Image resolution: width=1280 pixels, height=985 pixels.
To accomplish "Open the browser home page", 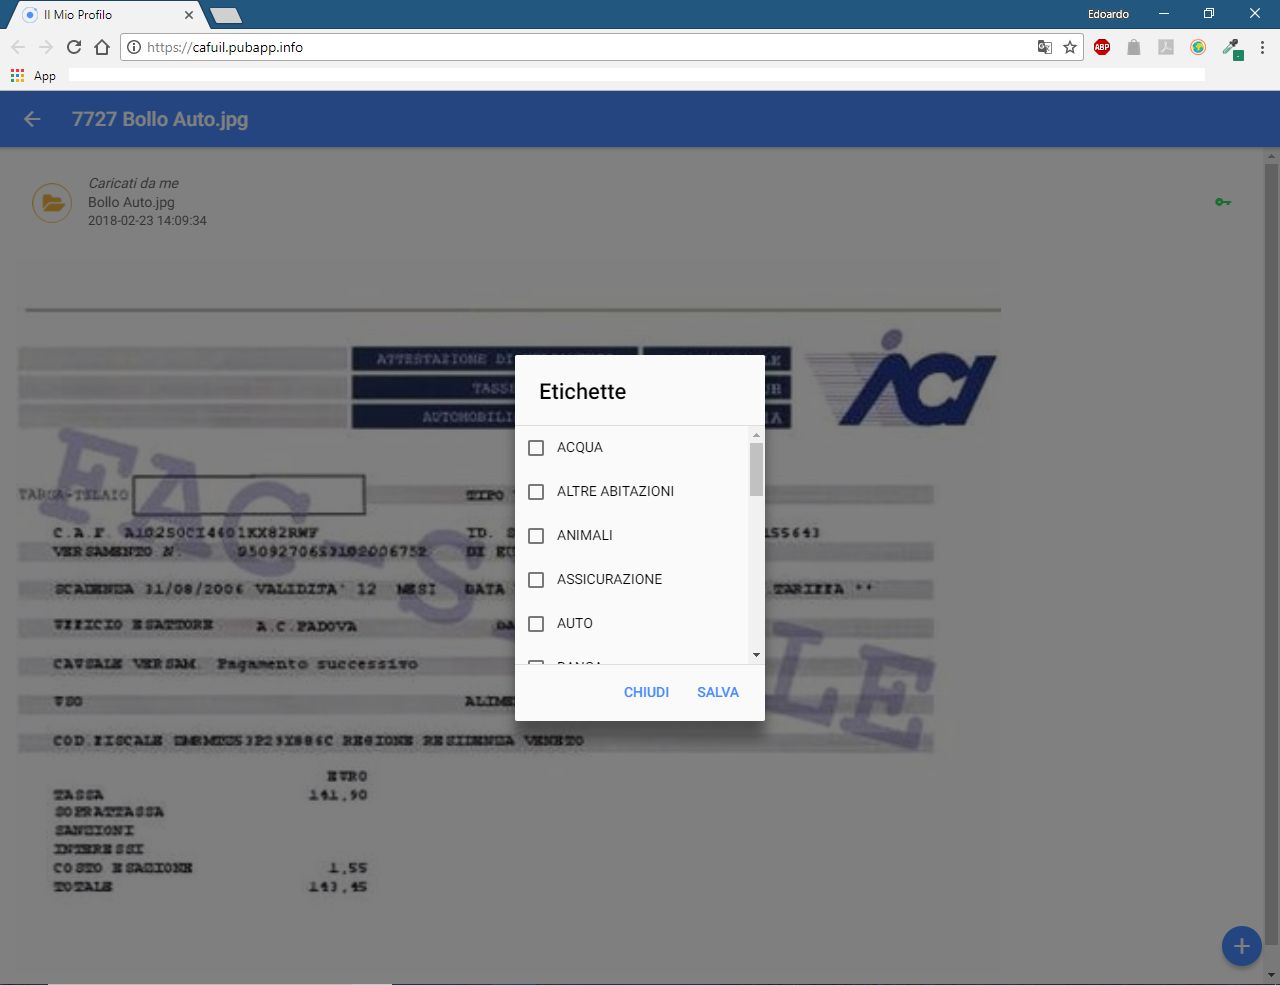I will [x=102, y=47].
